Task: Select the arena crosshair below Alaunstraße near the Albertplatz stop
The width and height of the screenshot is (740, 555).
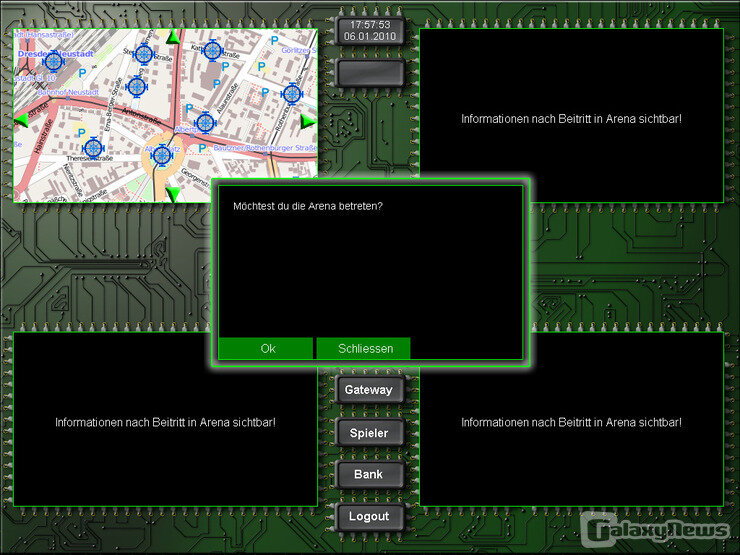Action: tap(205, 123)
